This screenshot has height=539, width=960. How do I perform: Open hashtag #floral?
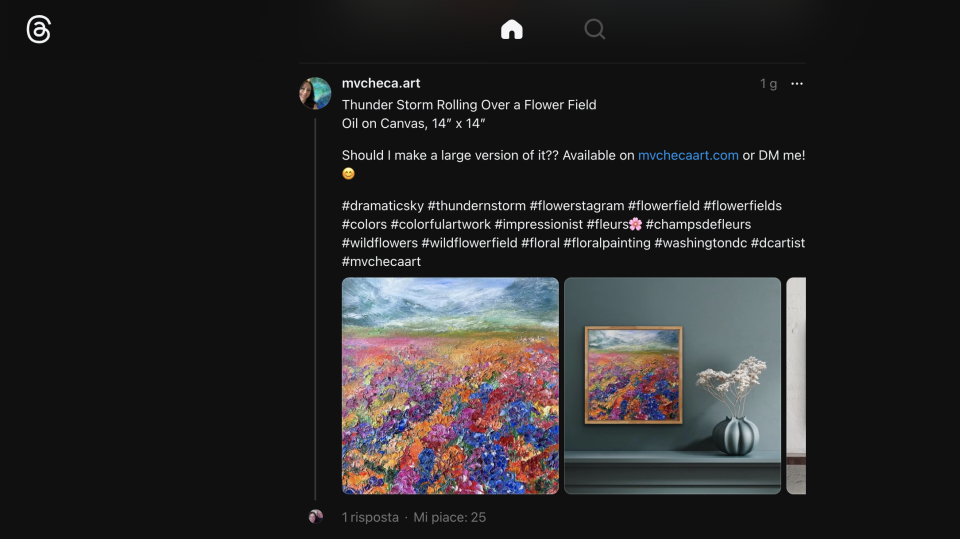pos(541,243)
